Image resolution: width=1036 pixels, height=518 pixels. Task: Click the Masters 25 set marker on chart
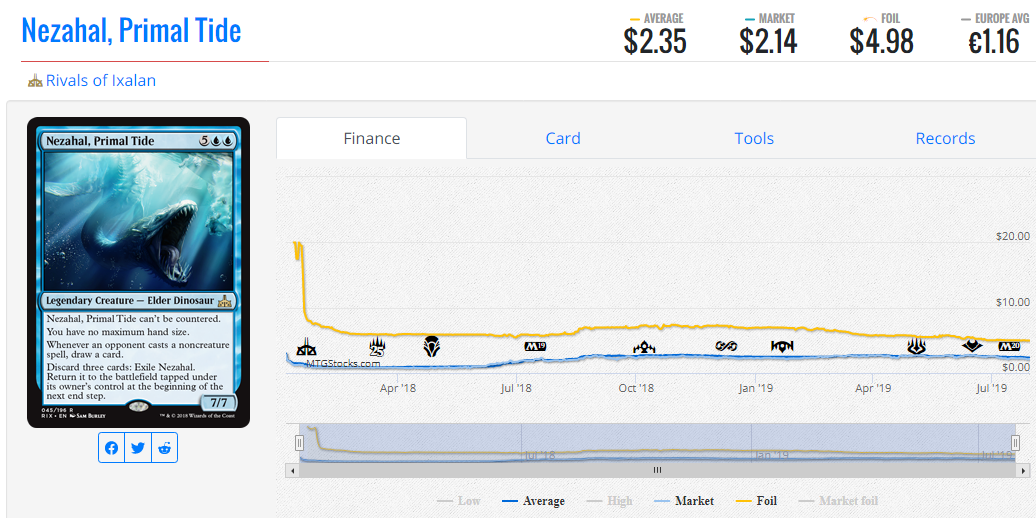[377, 347]
